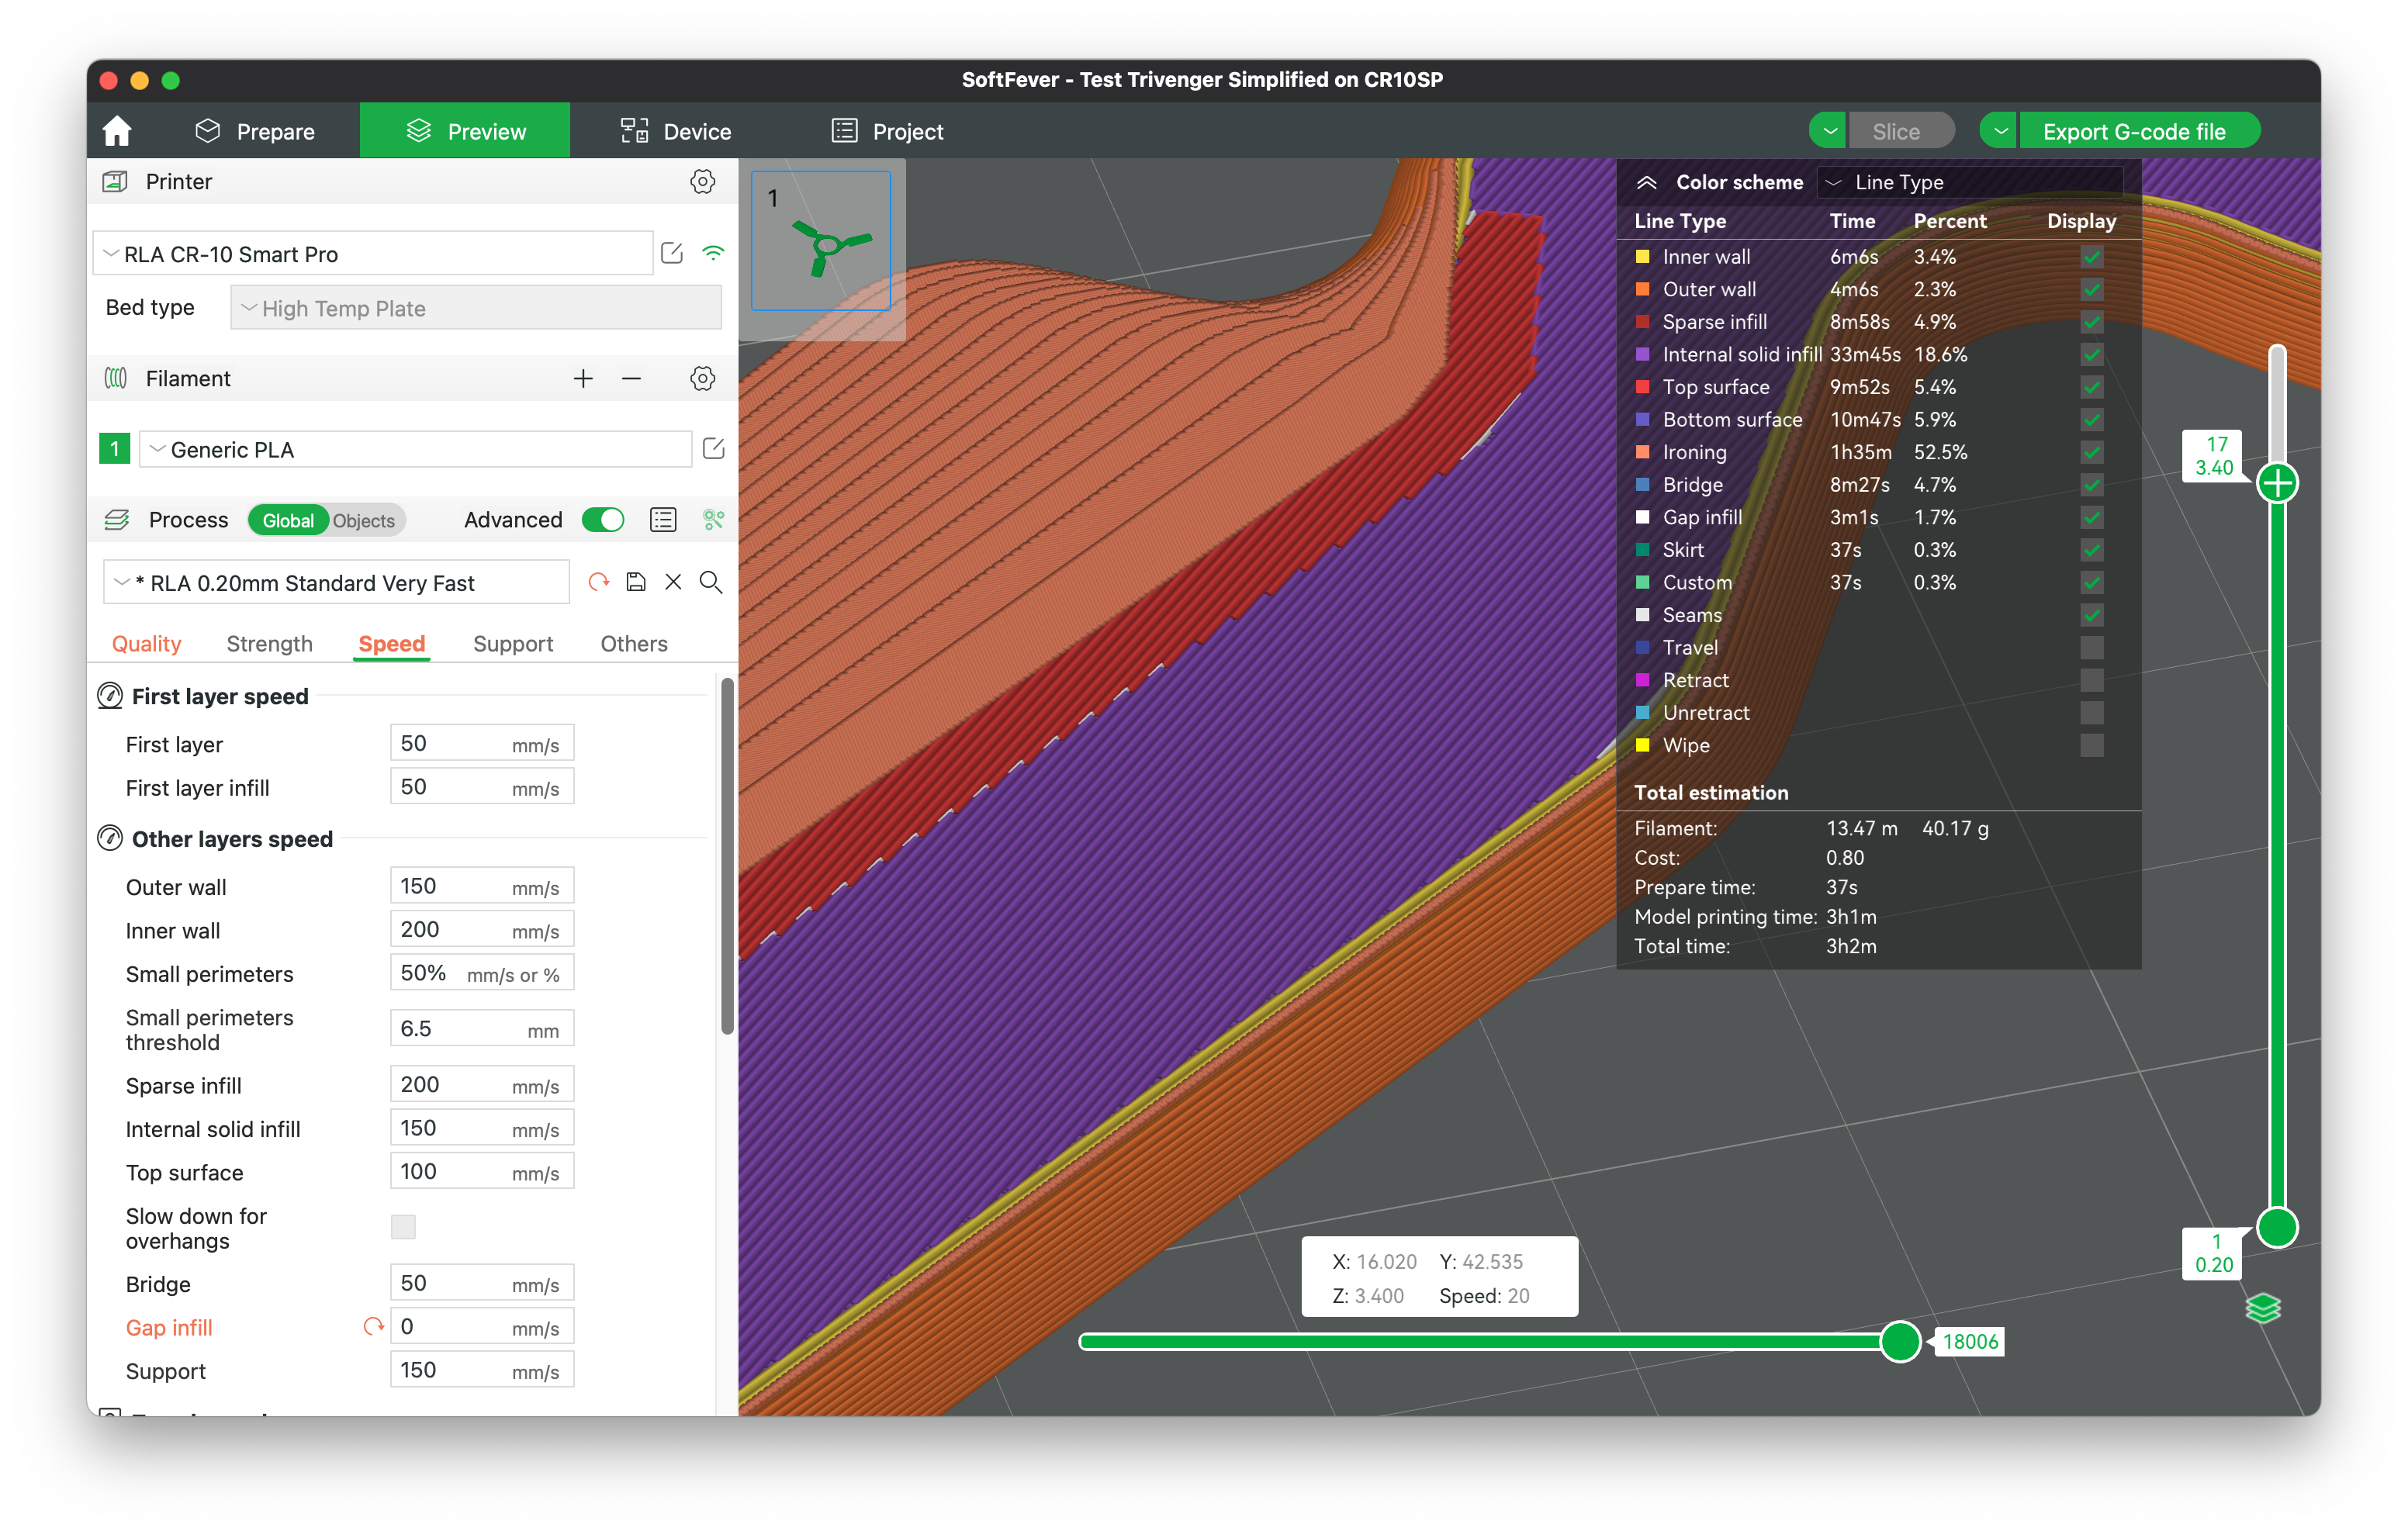Click the home icon in top bar
The height and width of the screenshot is (1531, 2408).
click(117, 131)
